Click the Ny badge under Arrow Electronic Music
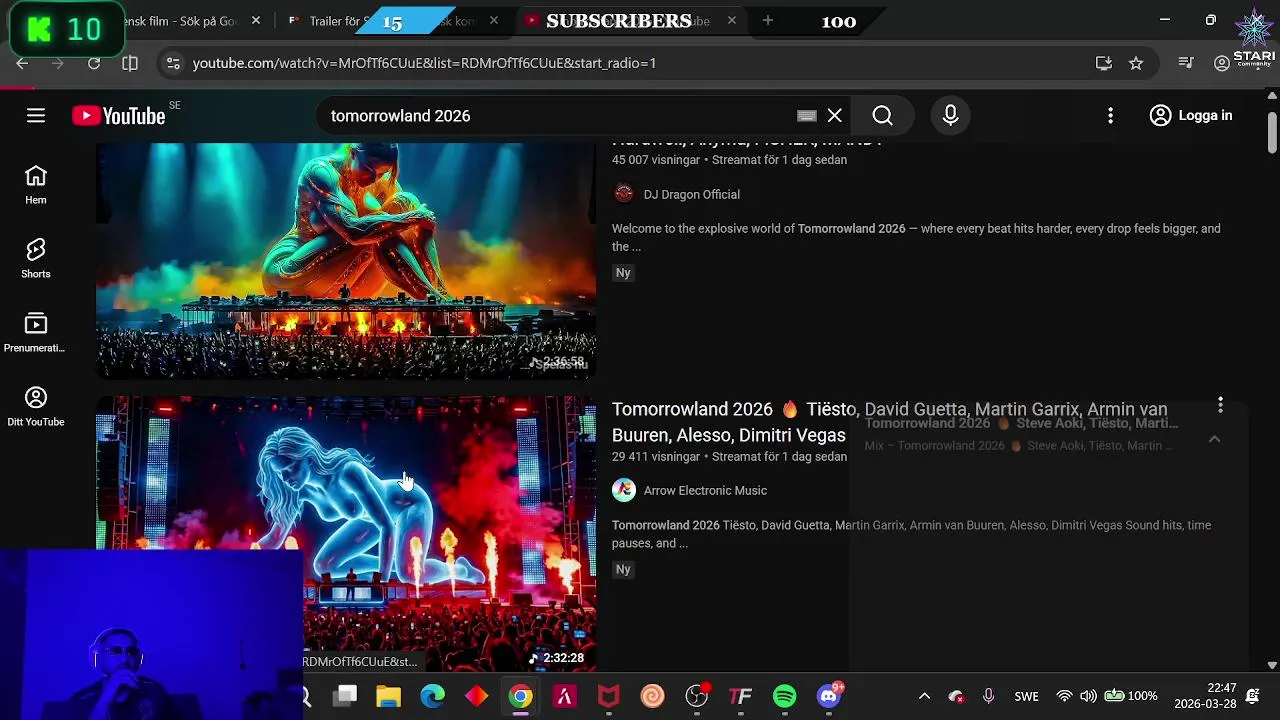This screenshot has width=1280, height=720. pyautogui.click(x=623, y=569)
